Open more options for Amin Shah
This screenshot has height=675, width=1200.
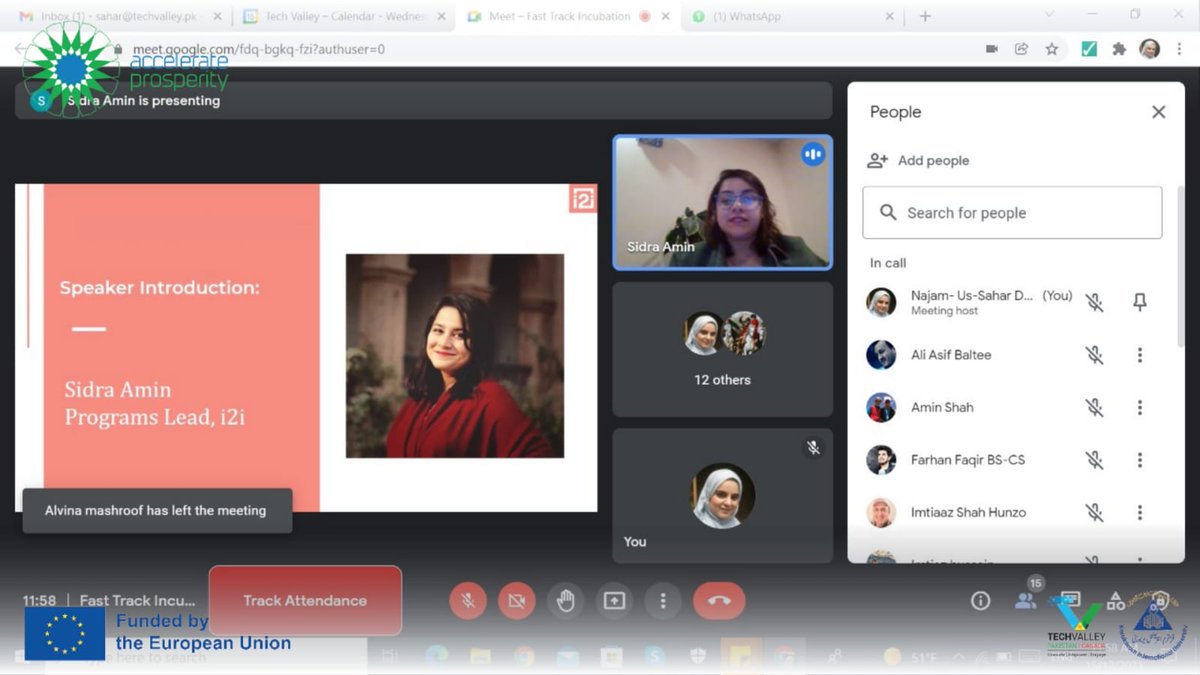[x=1139, y=407]
